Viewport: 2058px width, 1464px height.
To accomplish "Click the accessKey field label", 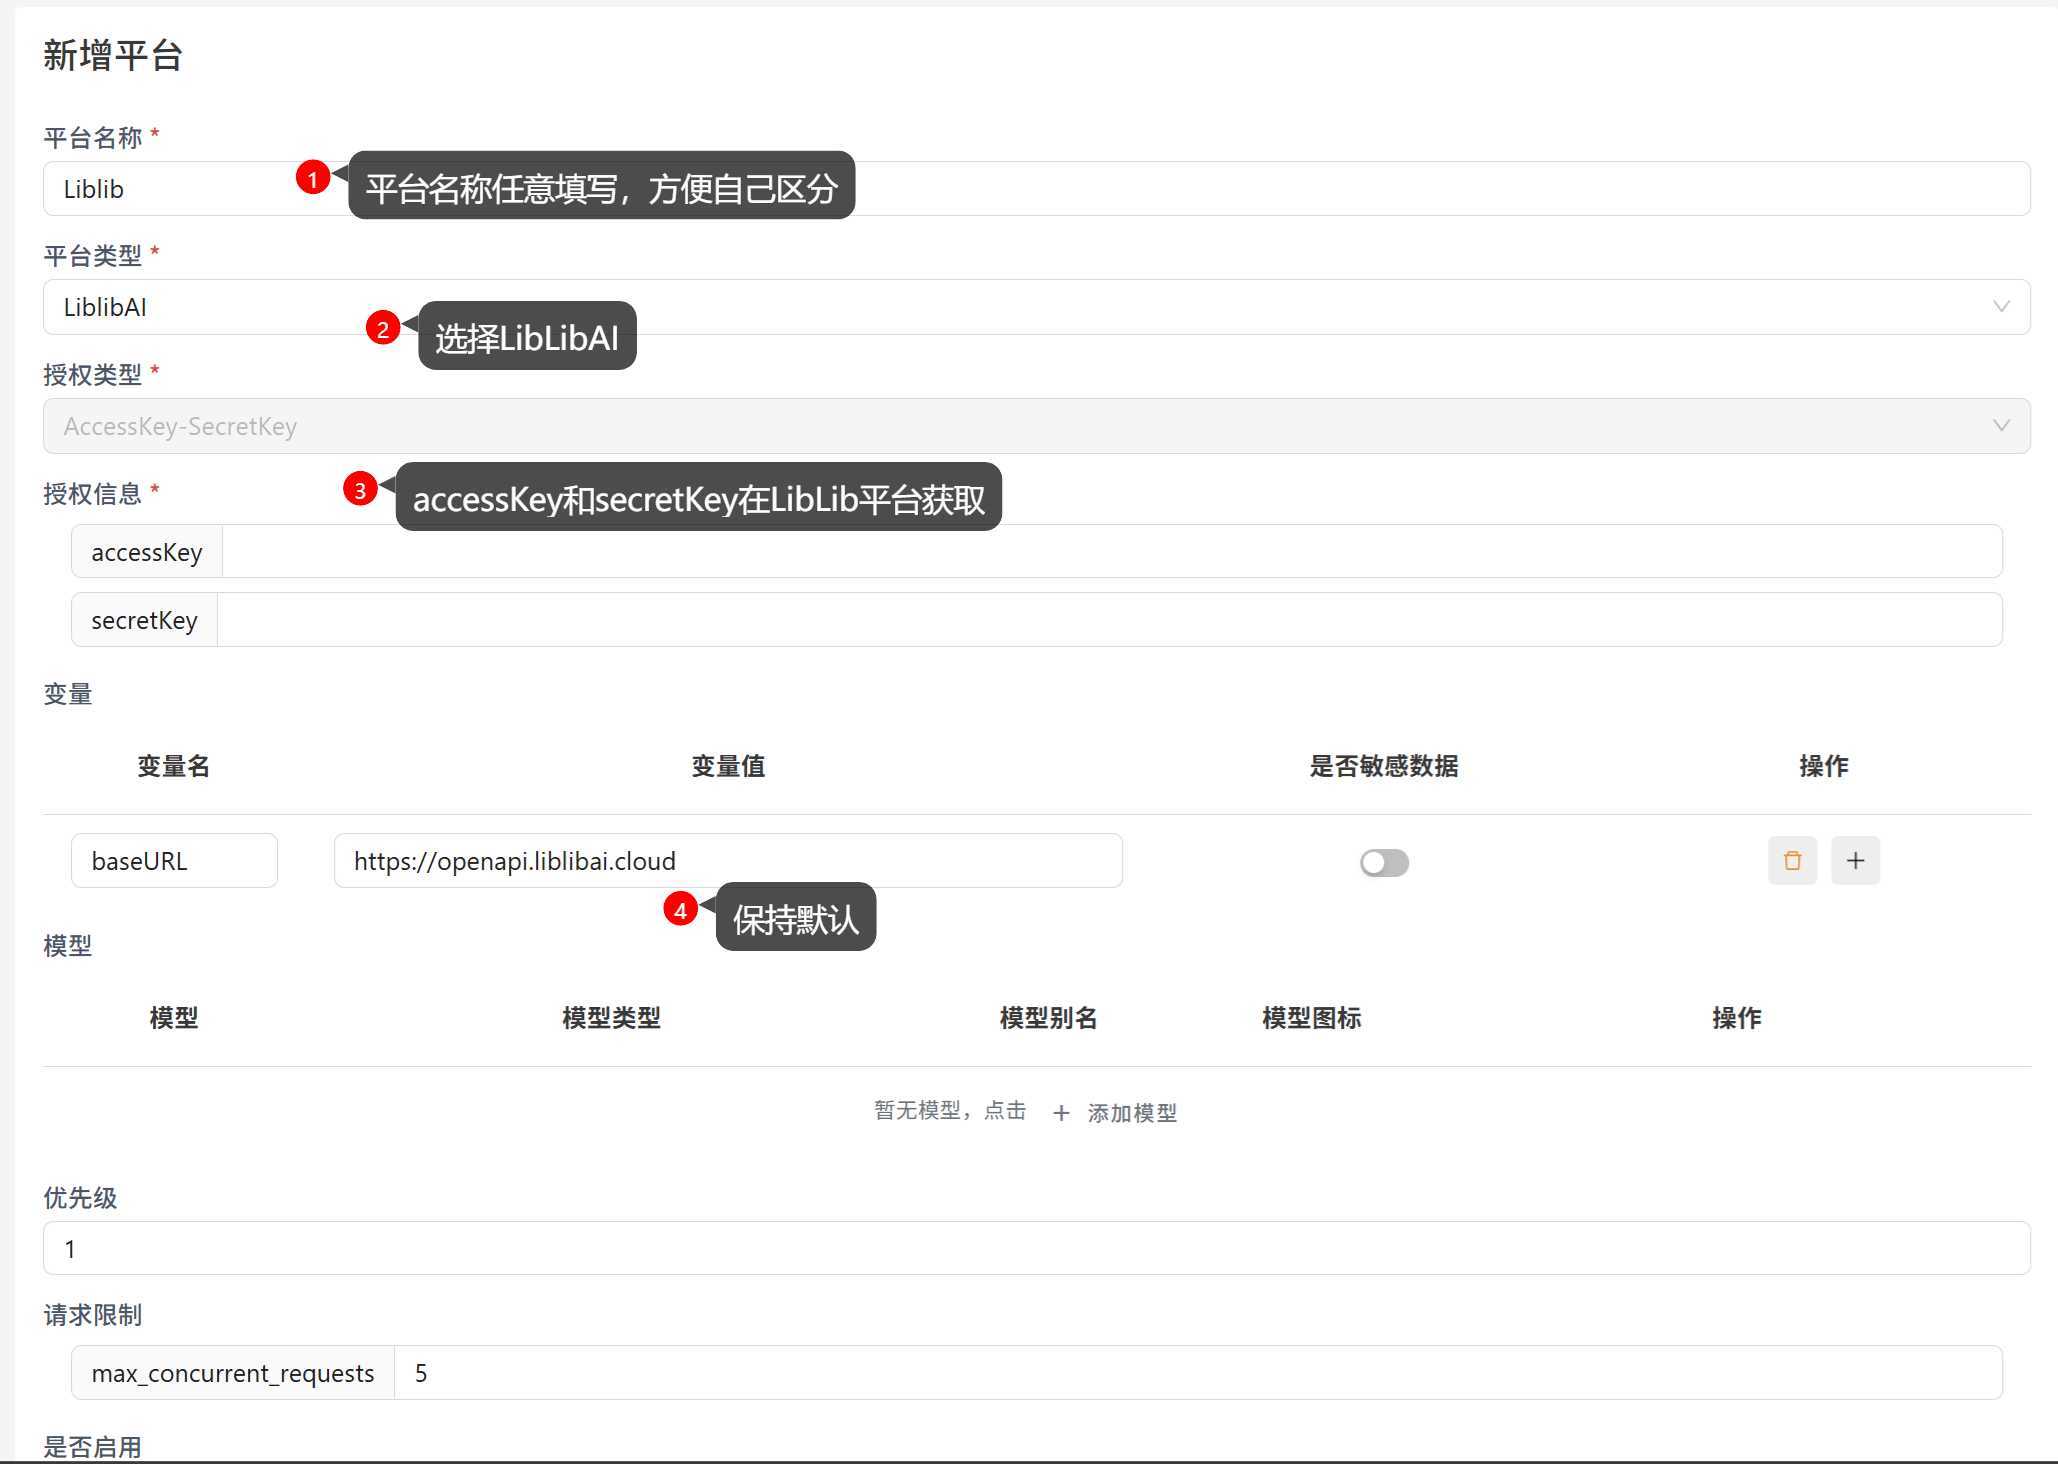I will (x=147, y=551).
